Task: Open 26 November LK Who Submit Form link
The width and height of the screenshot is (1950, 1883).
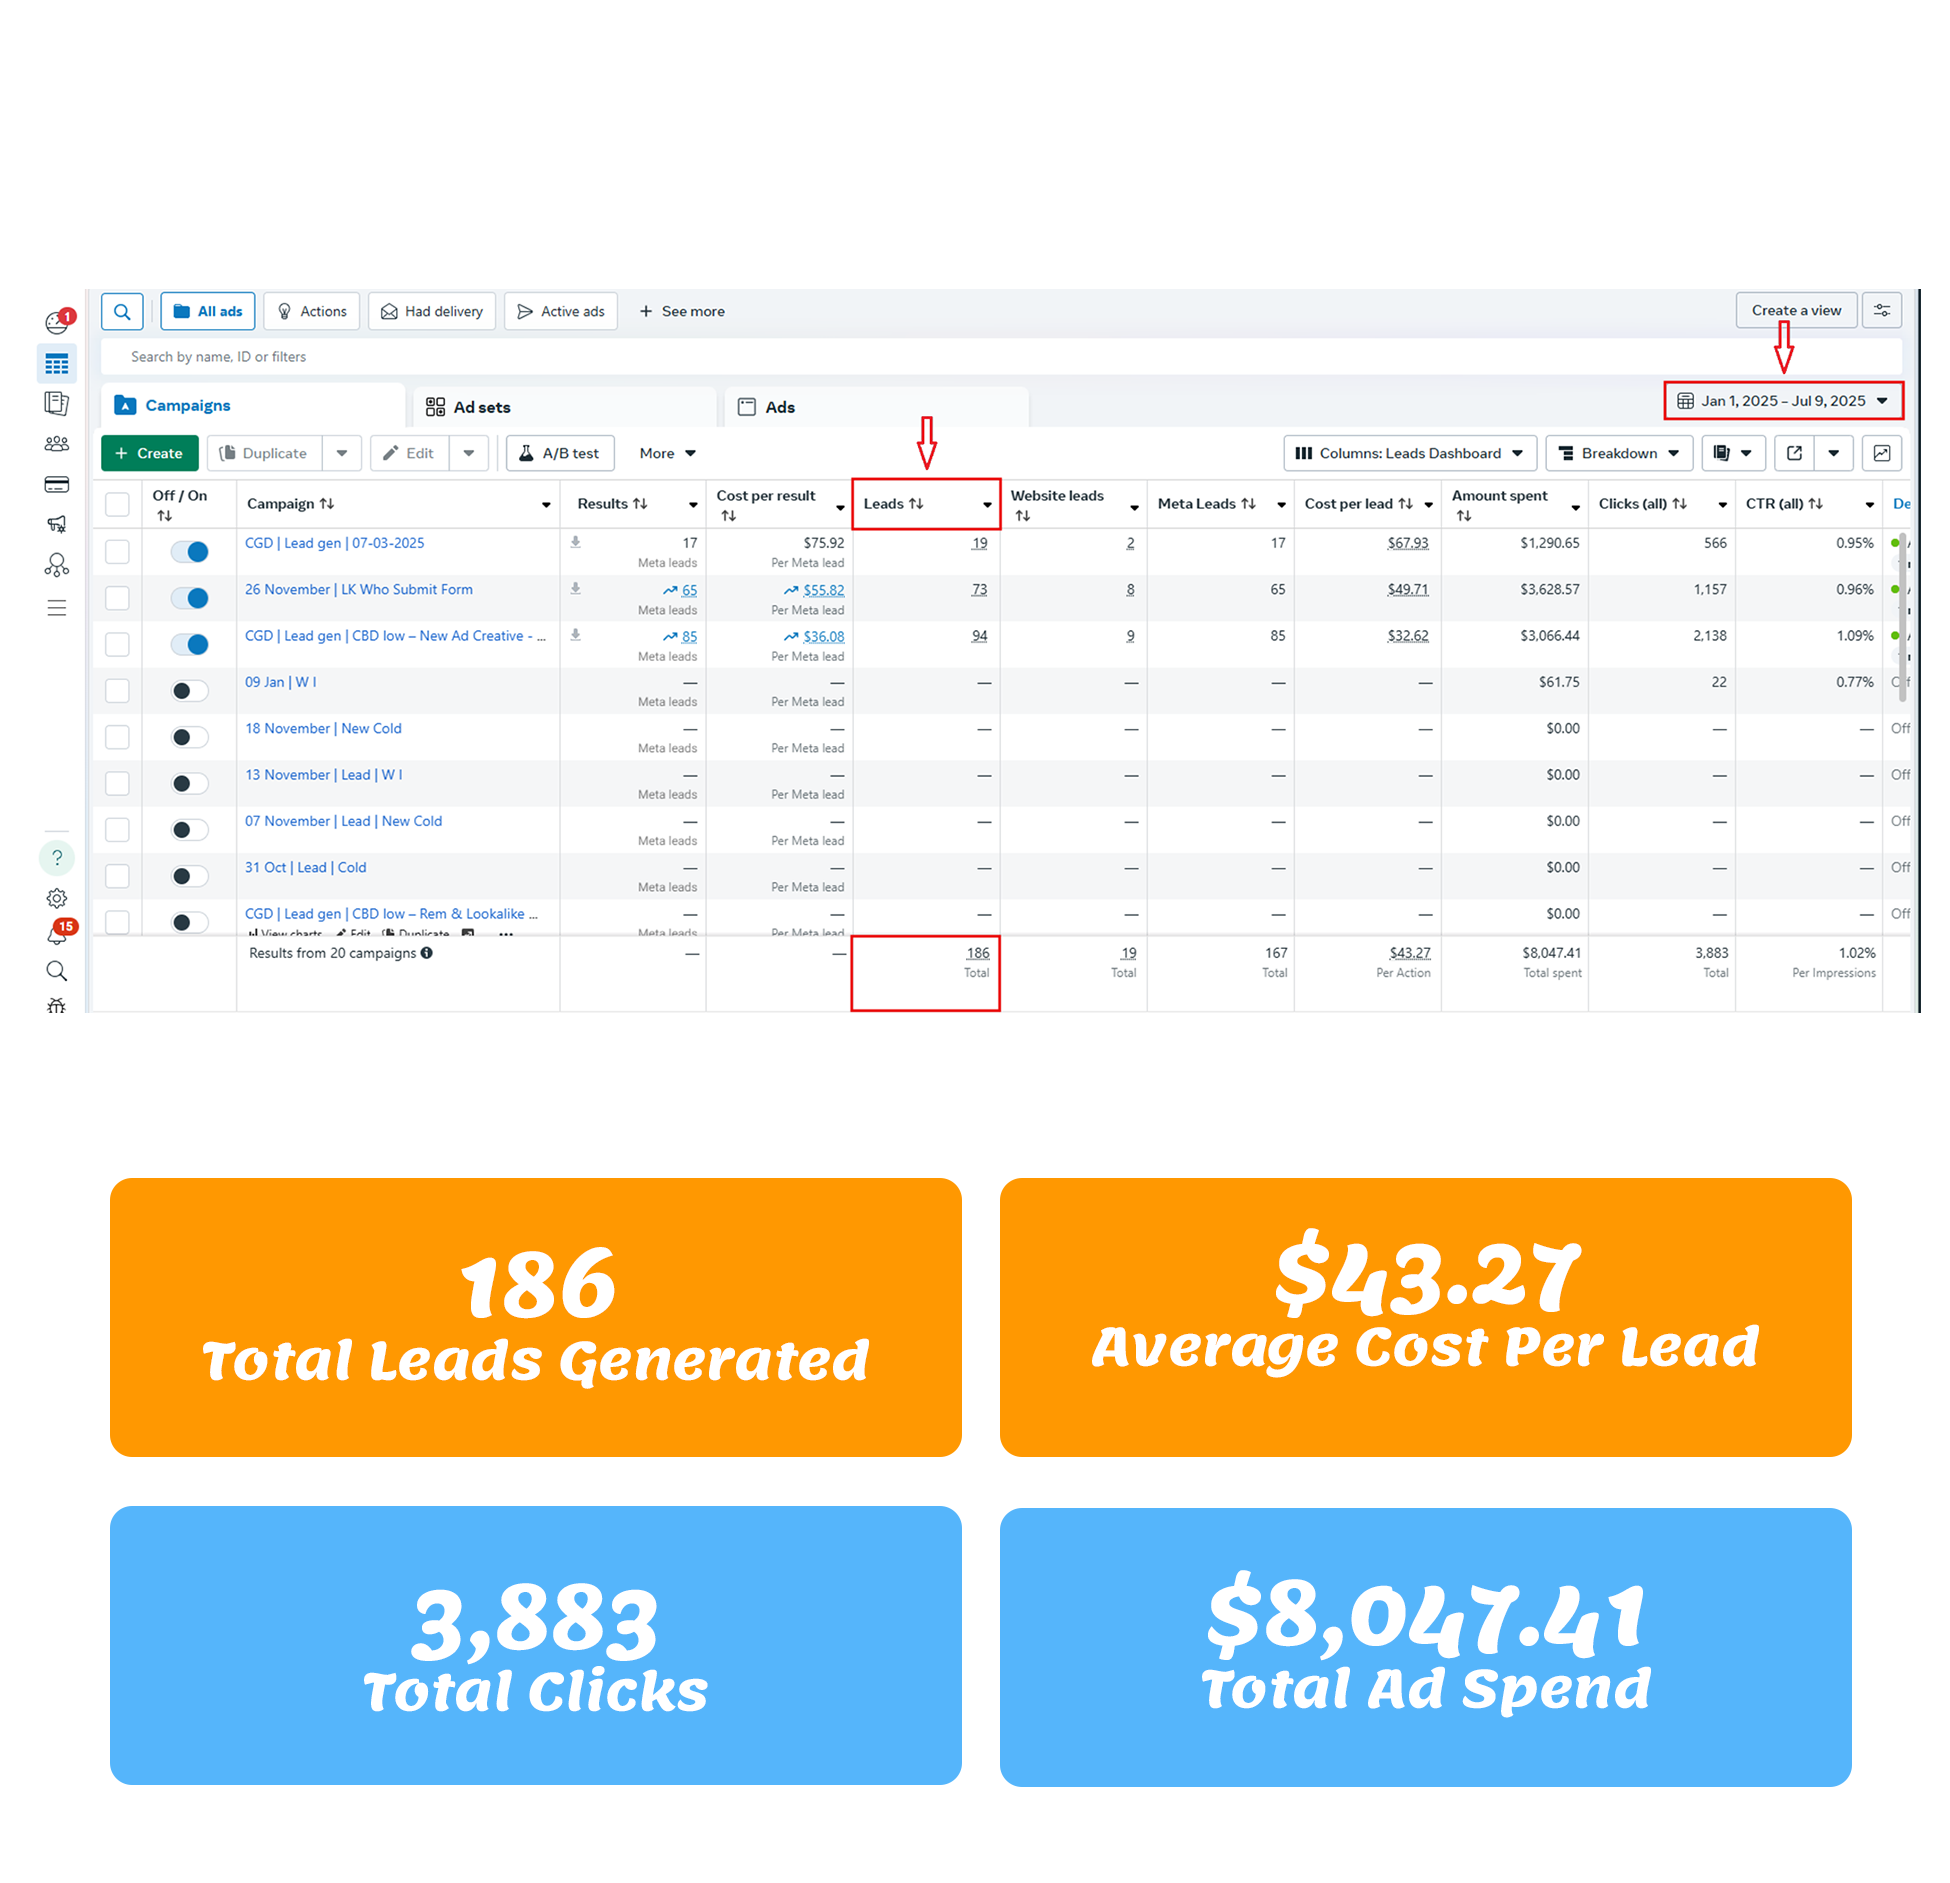Action: (x=358, y=589)
